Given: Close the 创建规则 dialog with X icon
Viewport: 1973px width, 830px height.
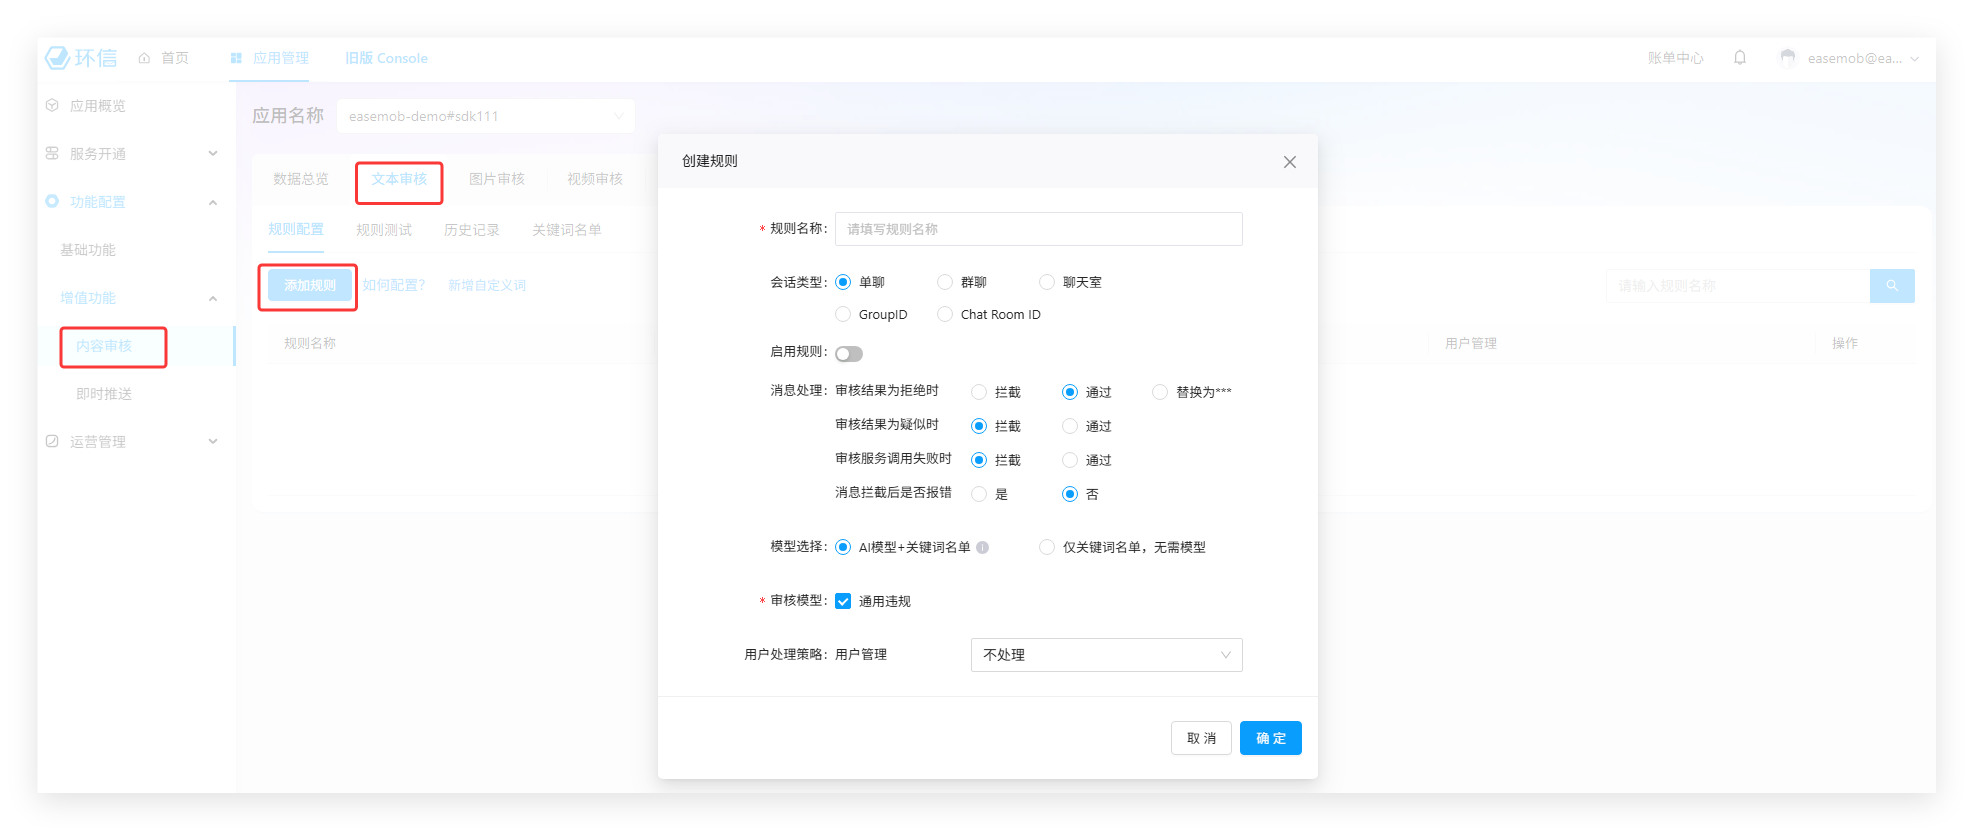Looking at the screenshot, I should [1289, 162].
